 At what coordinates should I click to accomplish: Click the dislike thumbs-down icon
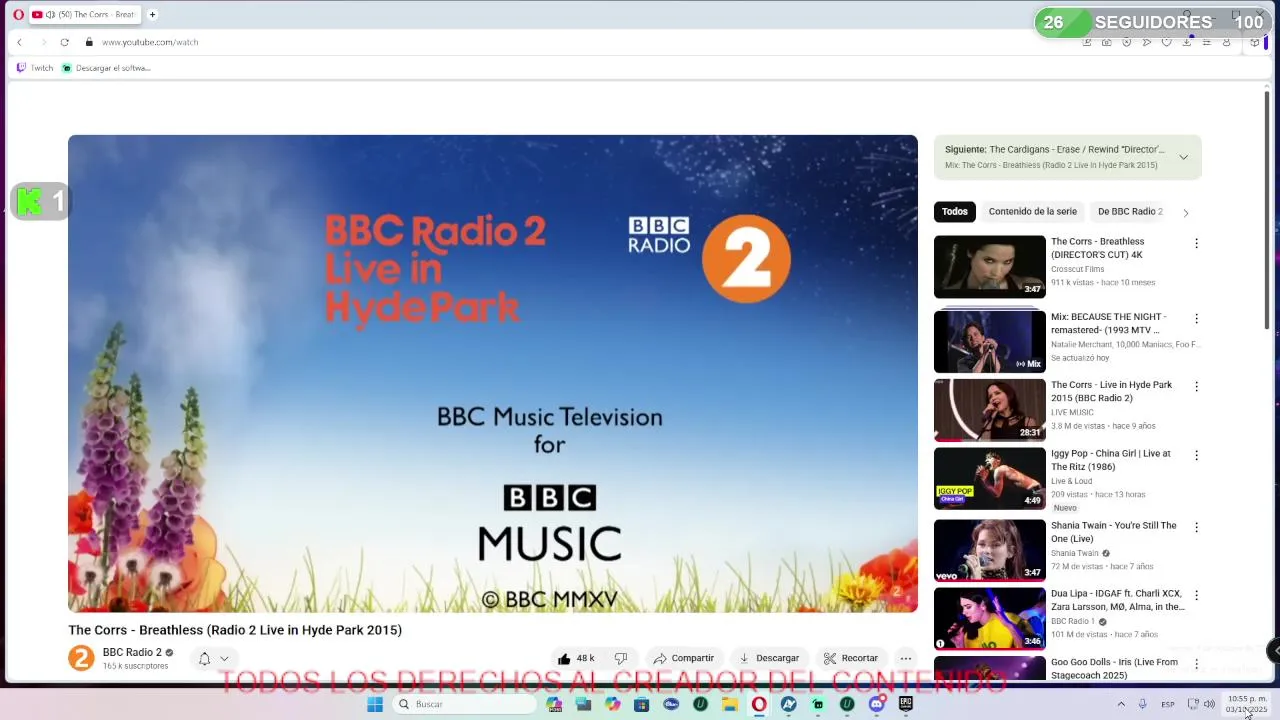click(x=620, y=658)
